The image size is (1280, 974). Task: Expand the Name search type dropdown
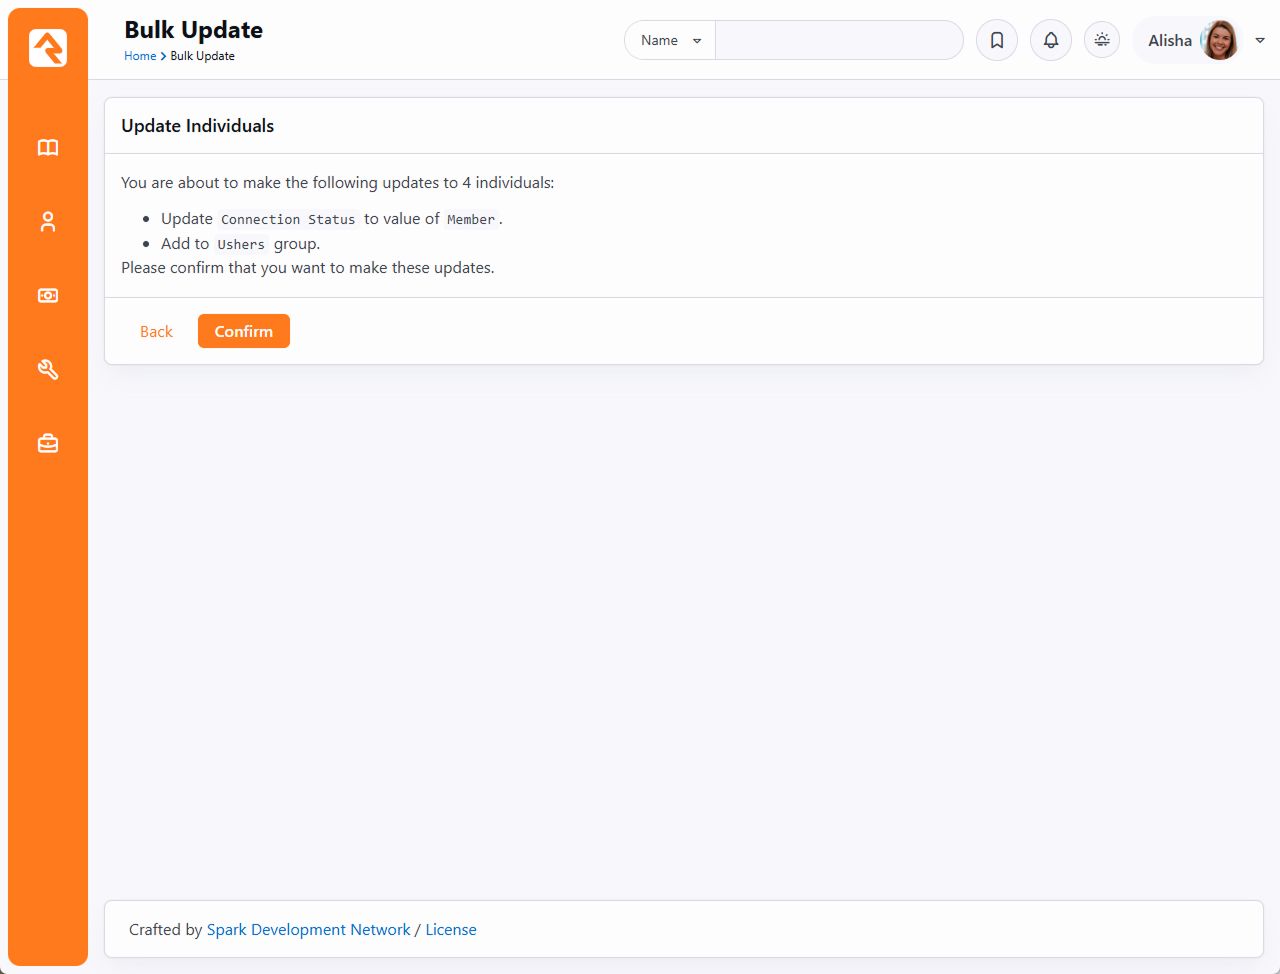(670, 41)
